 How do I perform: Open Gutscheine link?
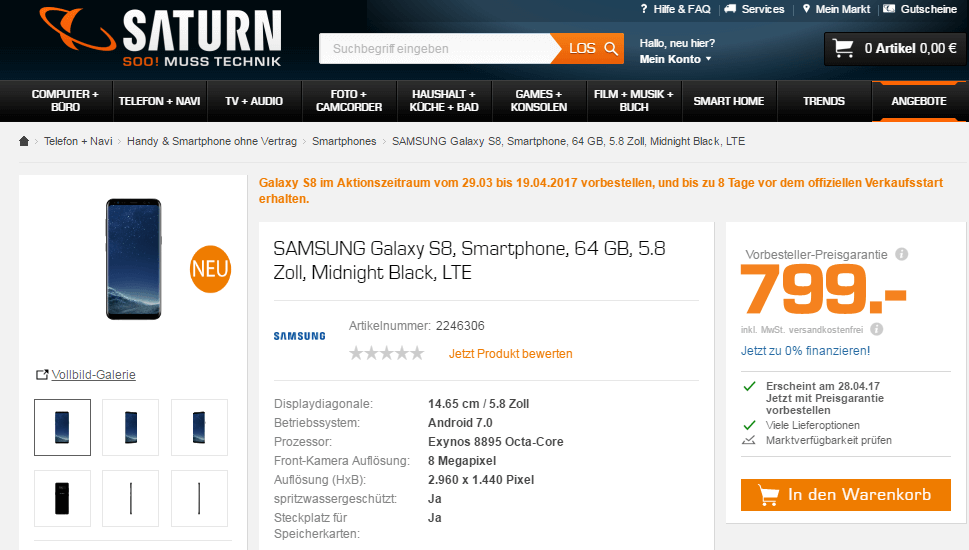click(x=920, y=9)
